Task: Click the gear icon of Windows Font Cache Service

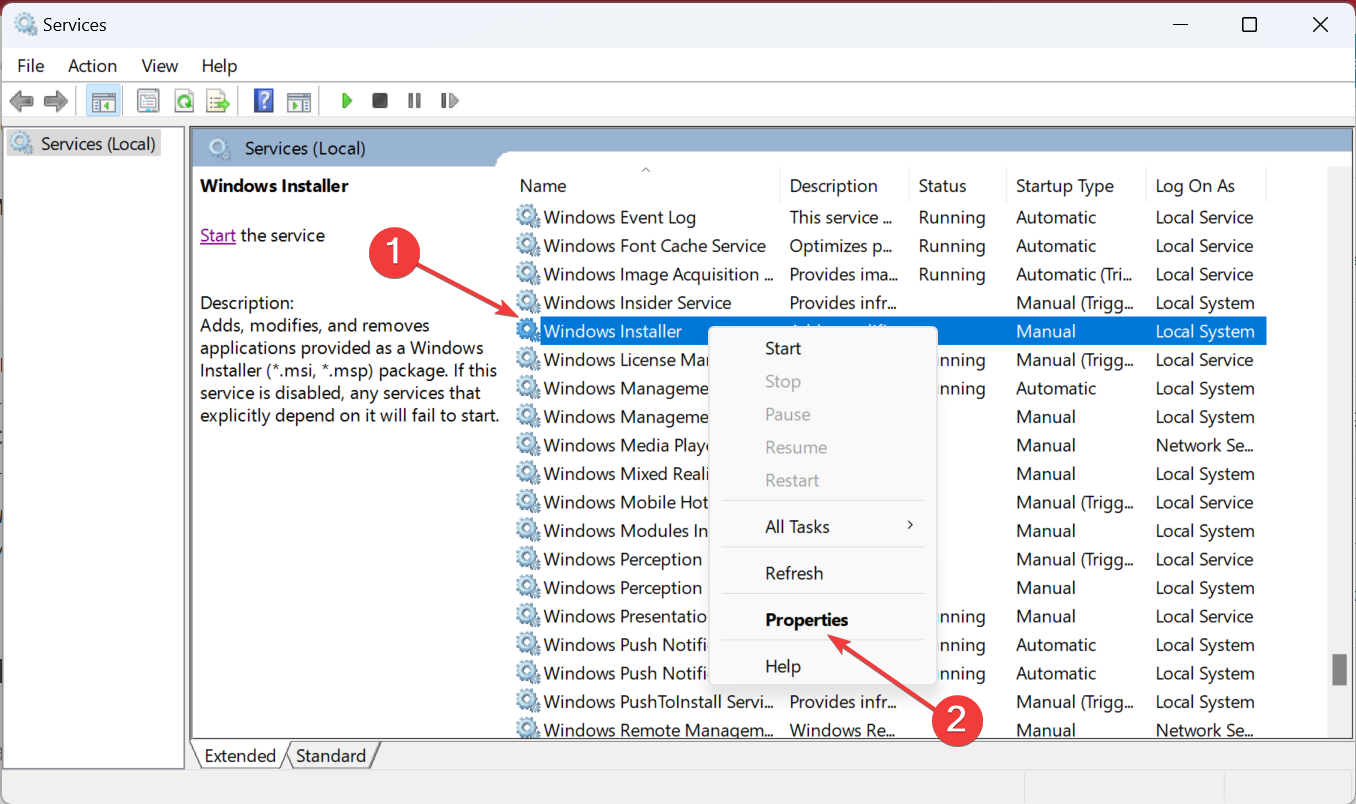Action: click(528, 245)
